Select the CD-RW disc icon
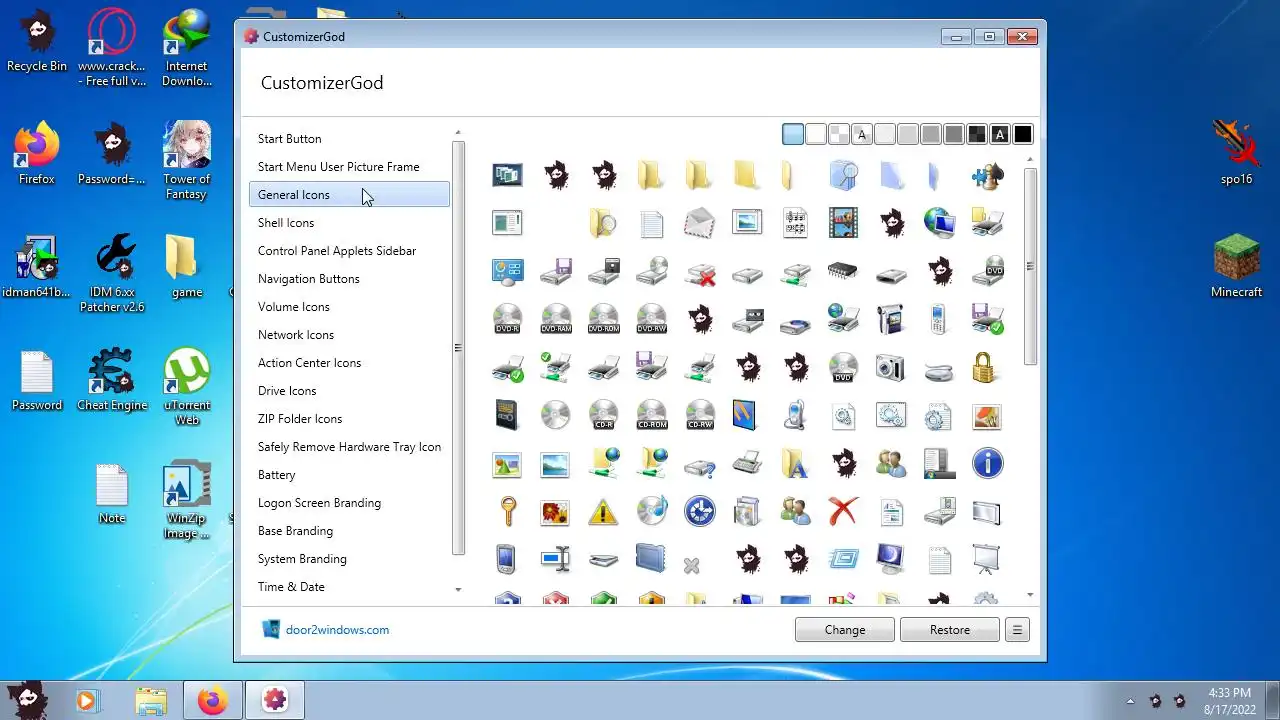Viewport: 1280px width, 720px height. 699,415
